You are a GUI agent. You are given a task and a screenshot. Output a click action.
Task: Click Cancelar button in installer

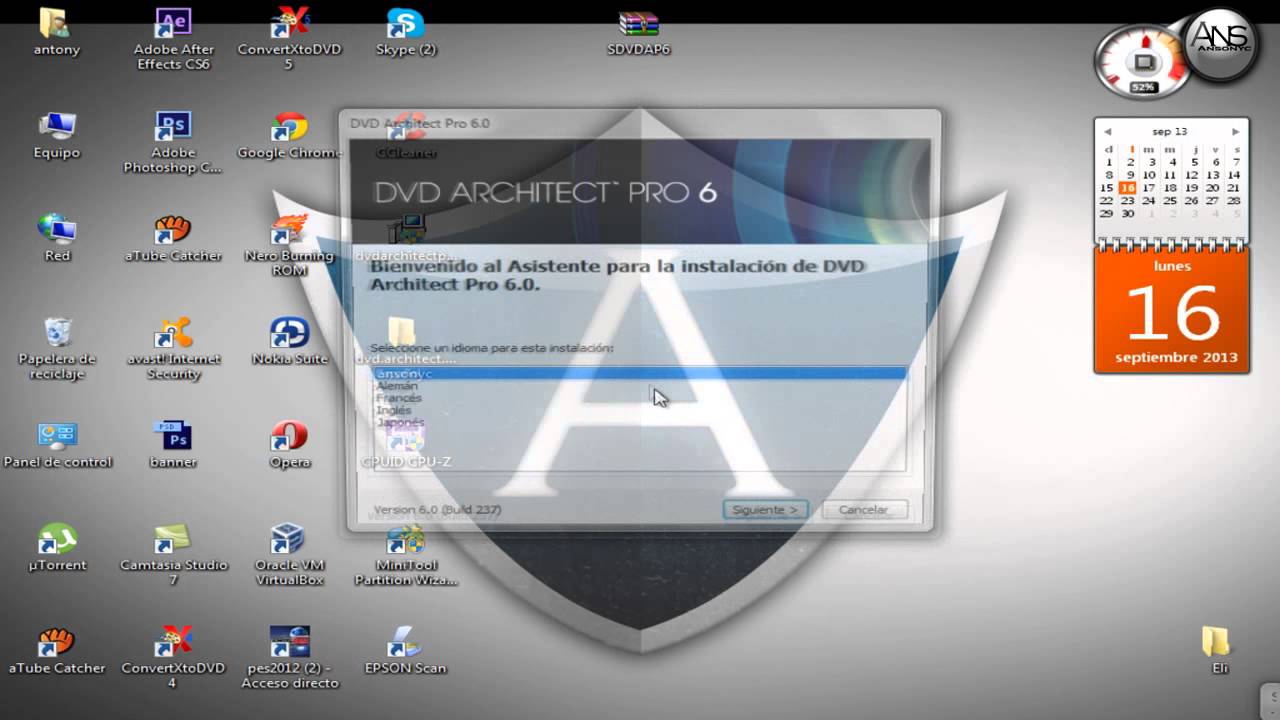point(864,509)
